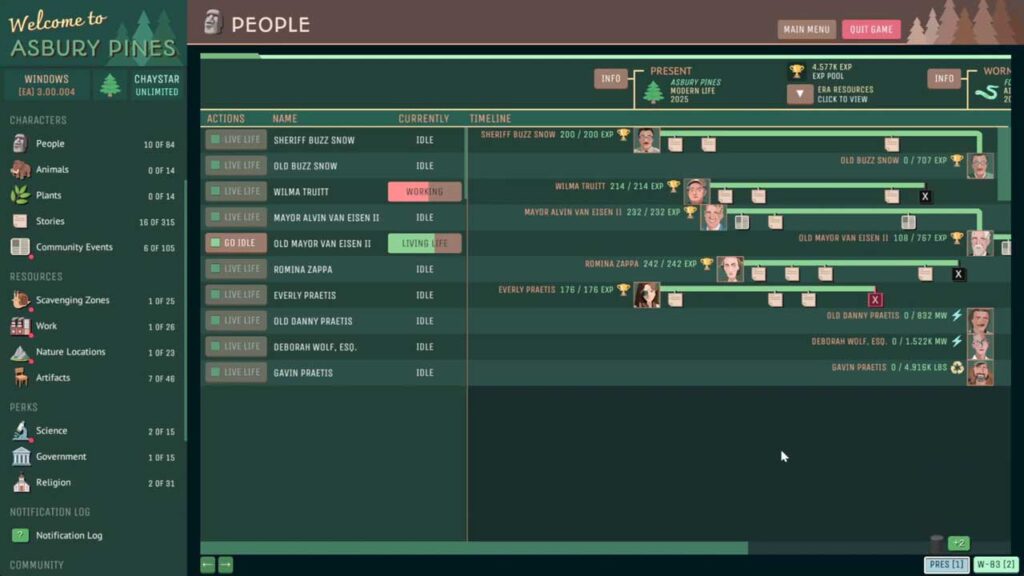Click the Scavenging Zones snail icon

(x=20, y=300)
